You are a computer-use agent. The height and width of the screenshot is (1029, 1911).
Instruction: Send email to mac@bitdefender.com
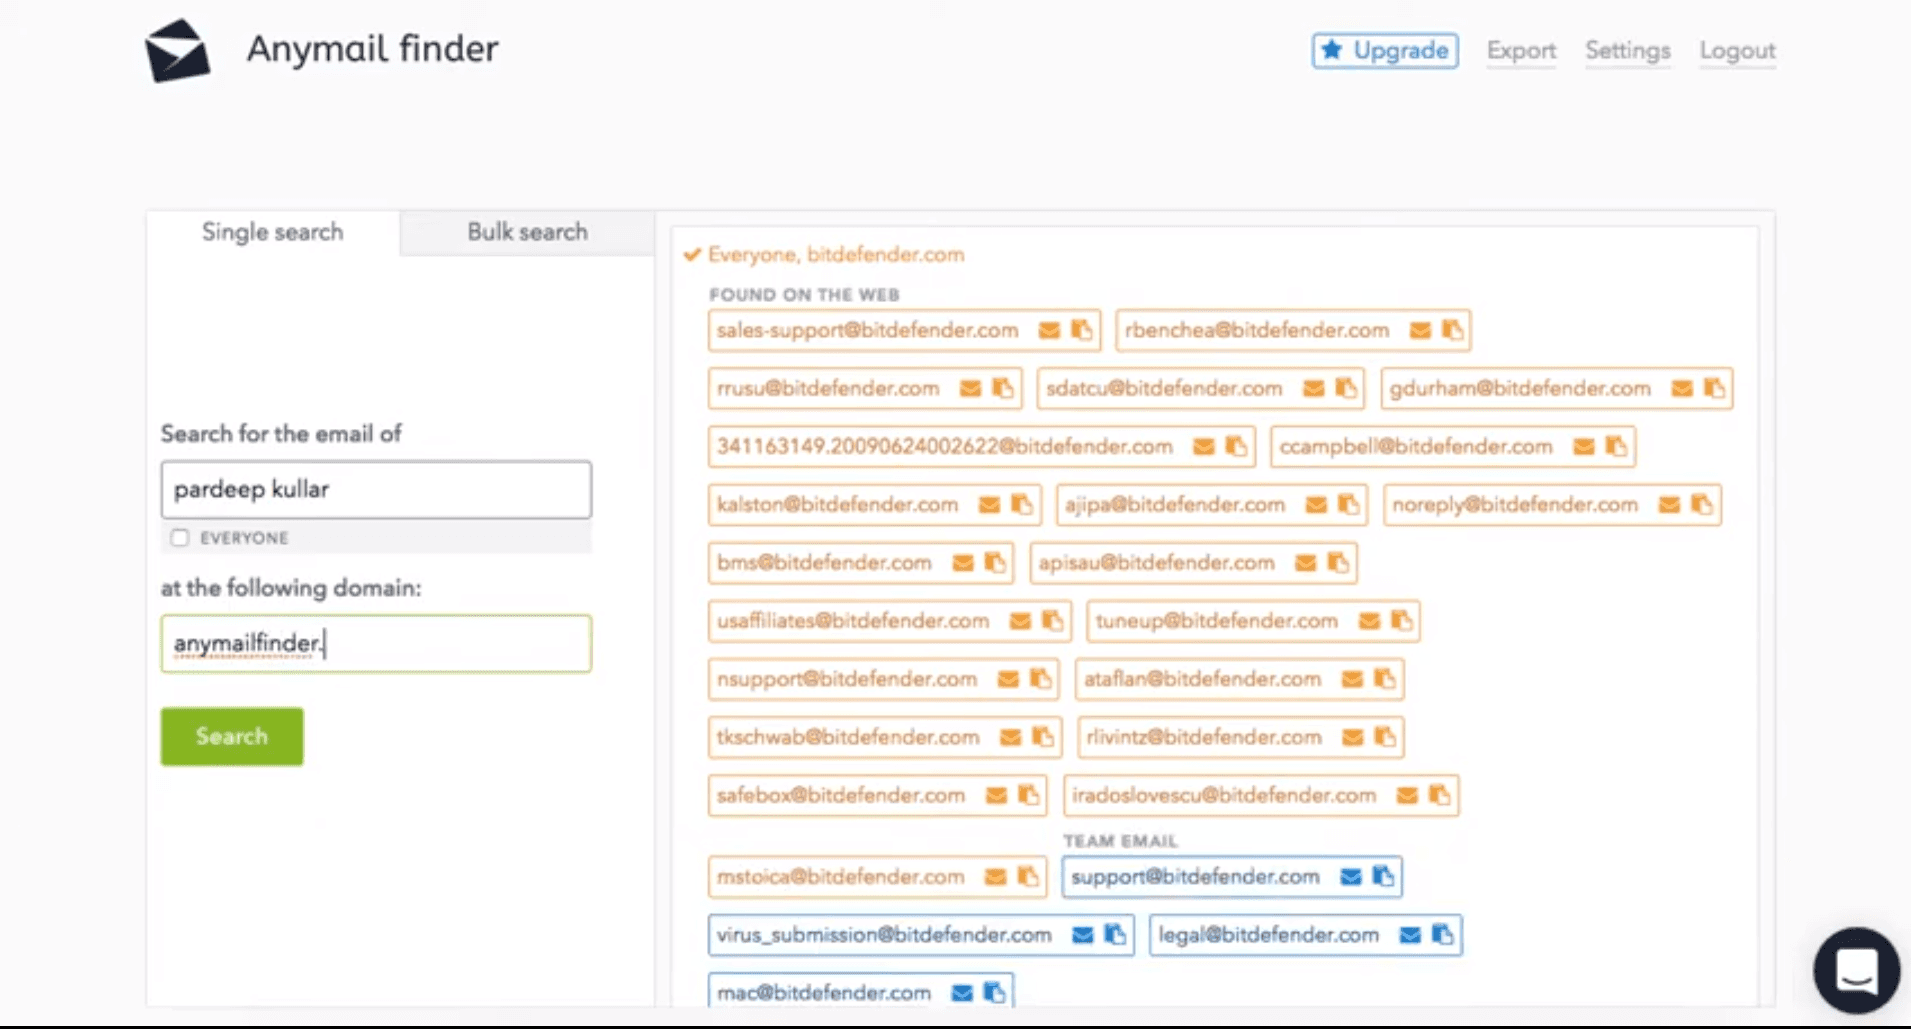pyautogui.click(x=962, y=992)
